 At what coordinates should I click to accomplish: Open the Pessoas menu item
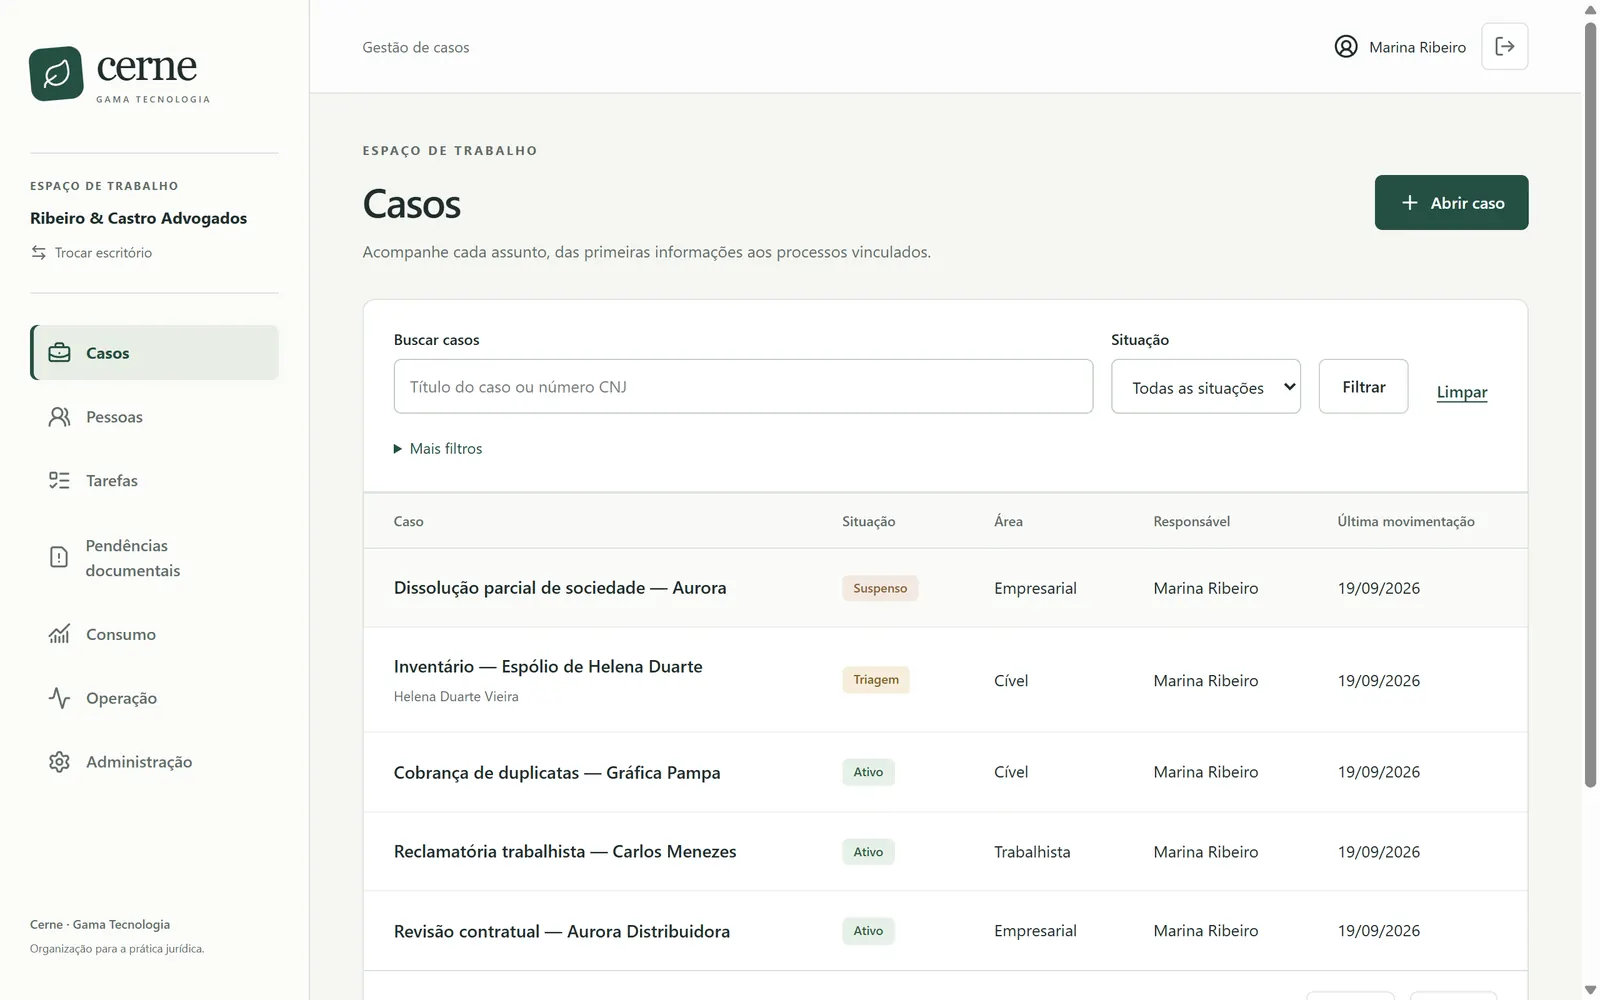[154, 417]
